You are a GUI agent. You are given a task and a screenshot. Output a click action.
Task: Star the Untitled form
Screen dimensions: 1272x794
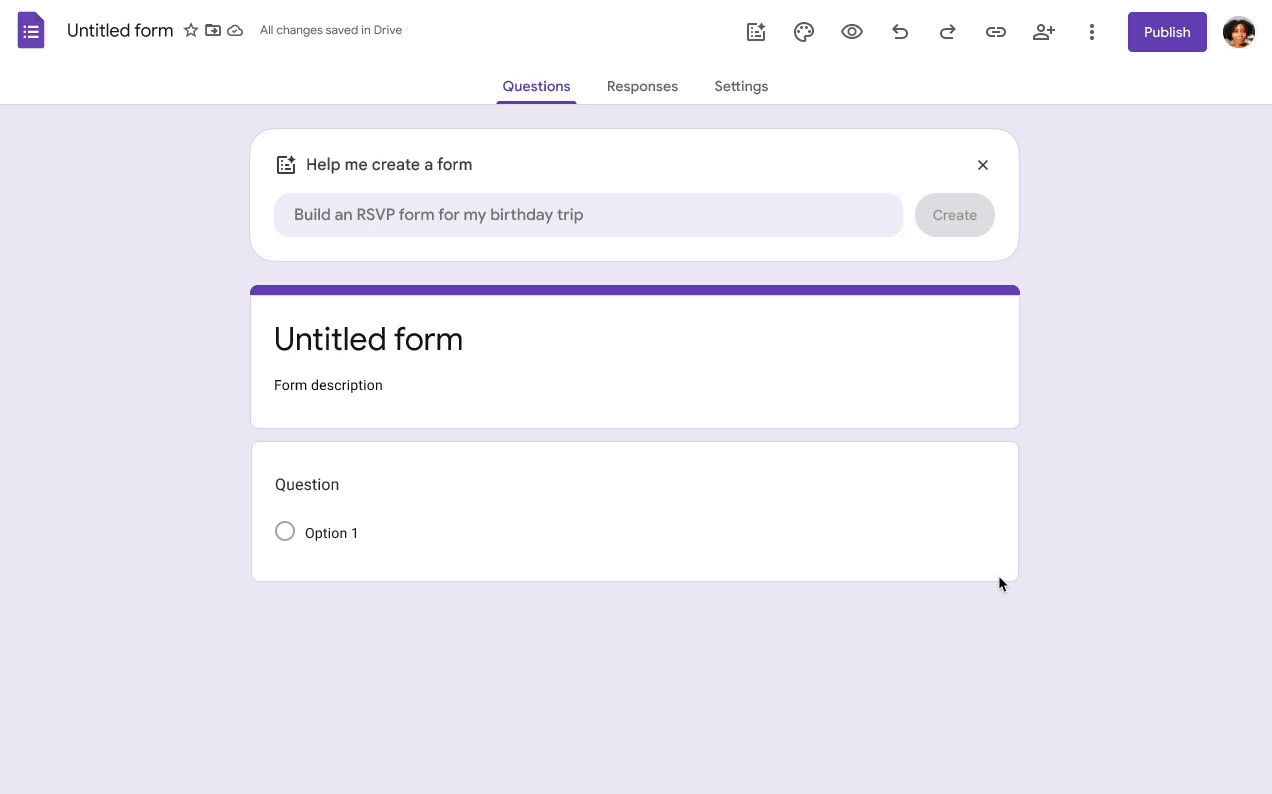(191, 31)
